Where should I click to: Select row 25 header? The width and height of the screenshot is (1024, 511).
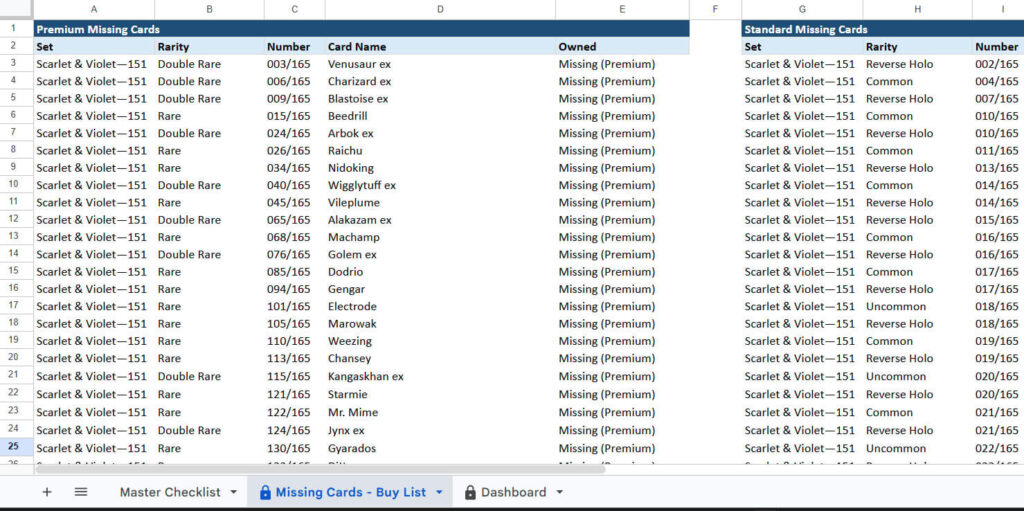pos(14,447)
